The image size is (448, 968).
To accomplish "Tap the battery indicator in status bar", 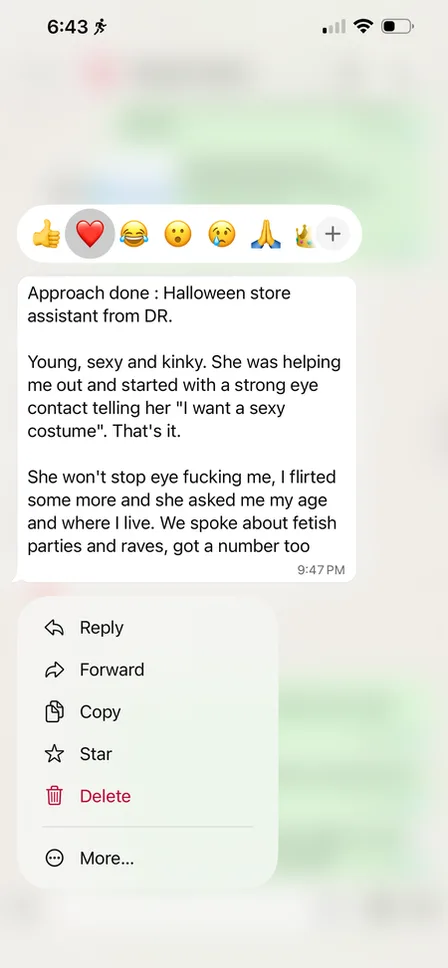I will (x=398, y=27).
